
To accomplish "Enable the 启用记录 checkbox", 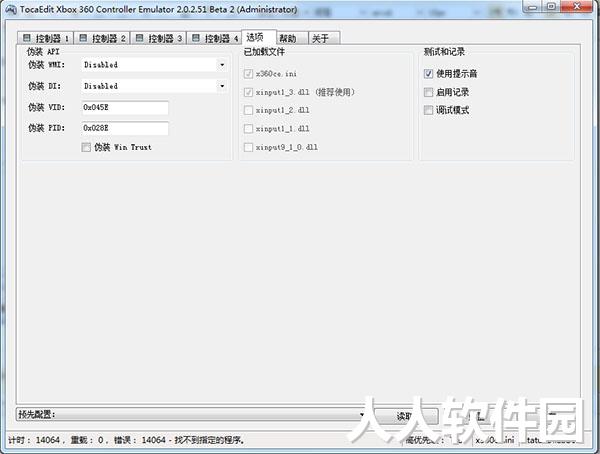I will 429,92.
